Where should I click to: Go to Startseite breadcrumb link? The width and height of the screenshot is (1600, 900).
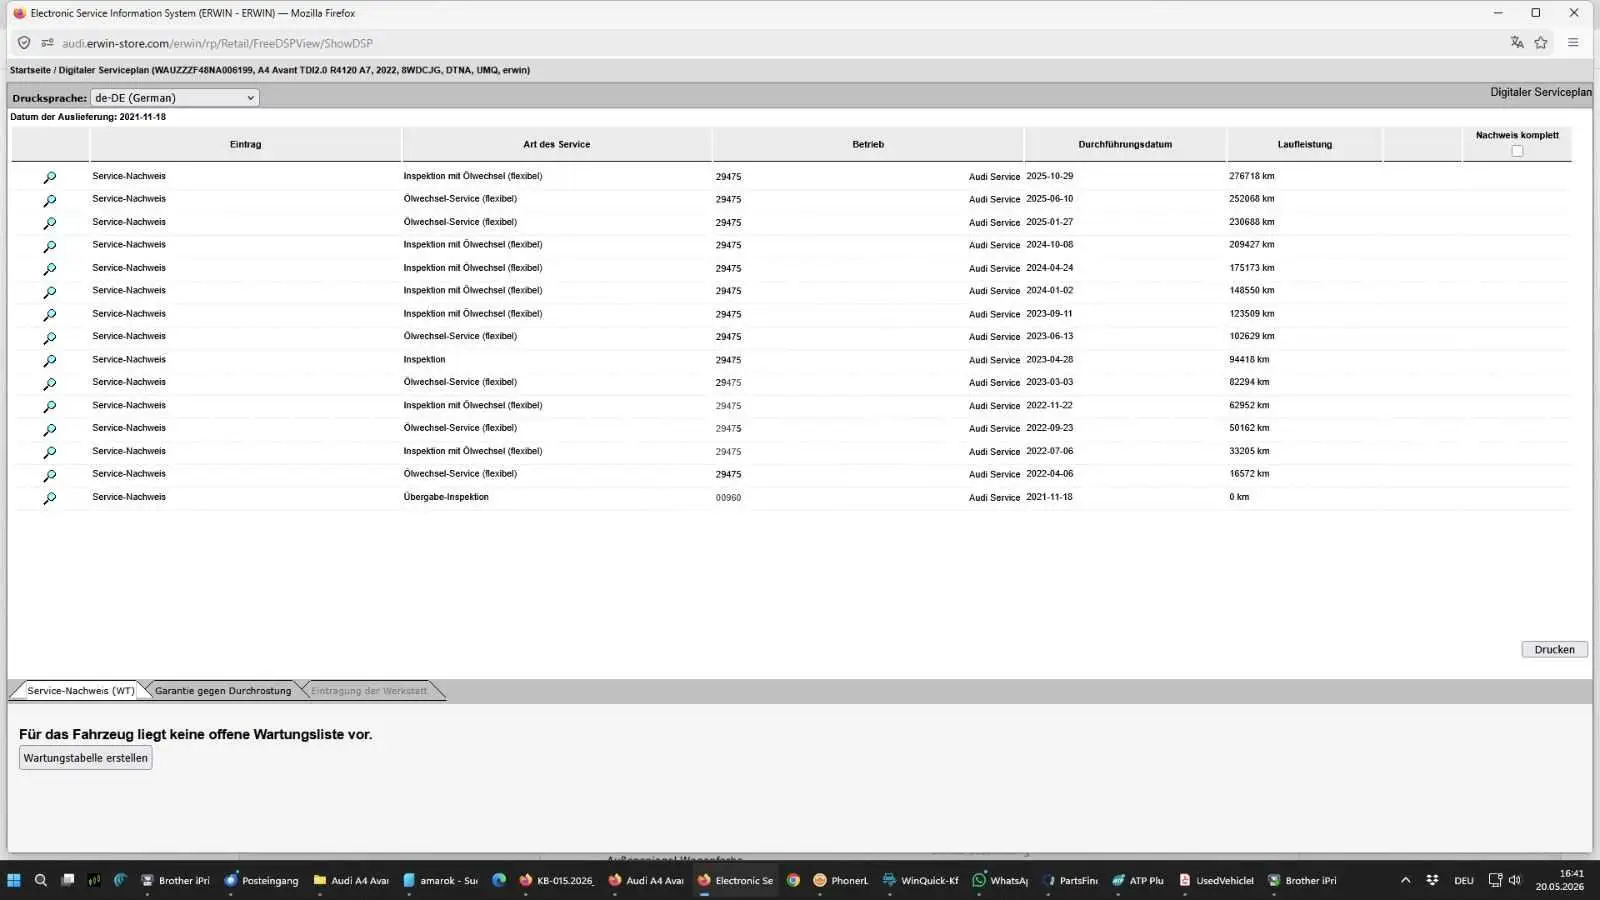pos(30,70)
